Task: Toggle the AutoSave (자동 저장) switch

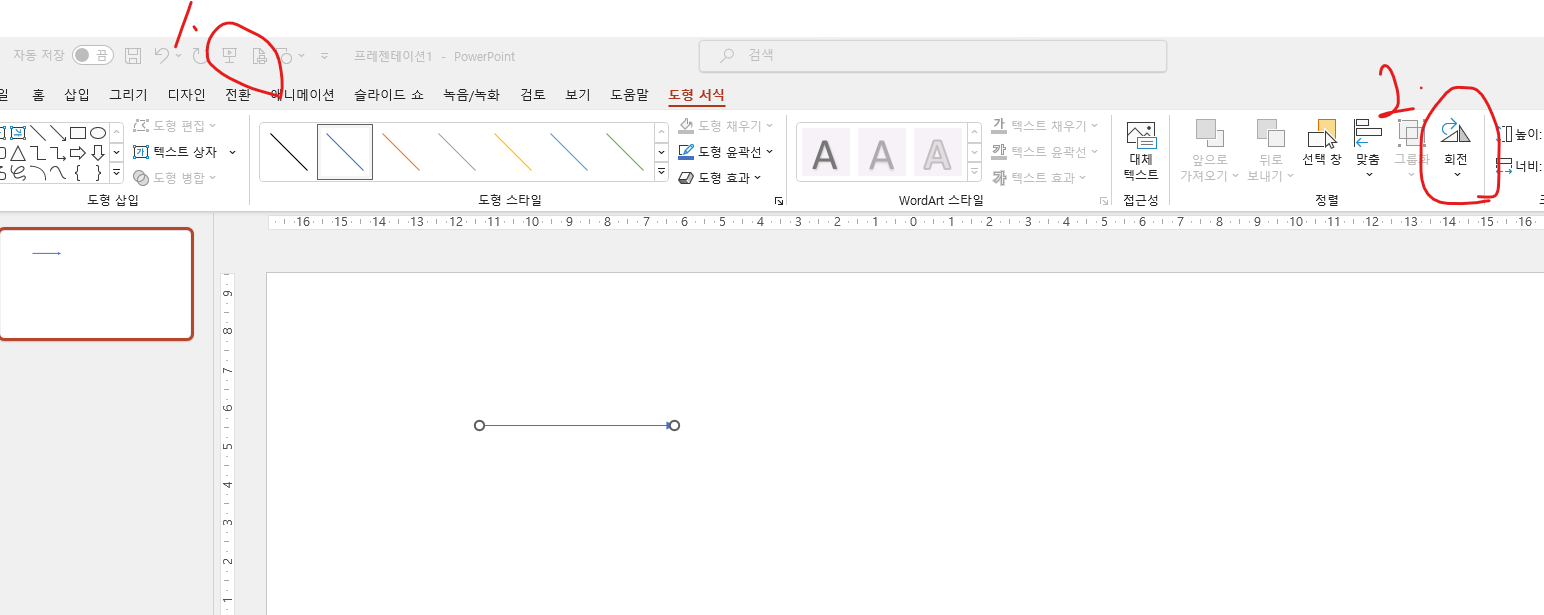Action: 92,56
